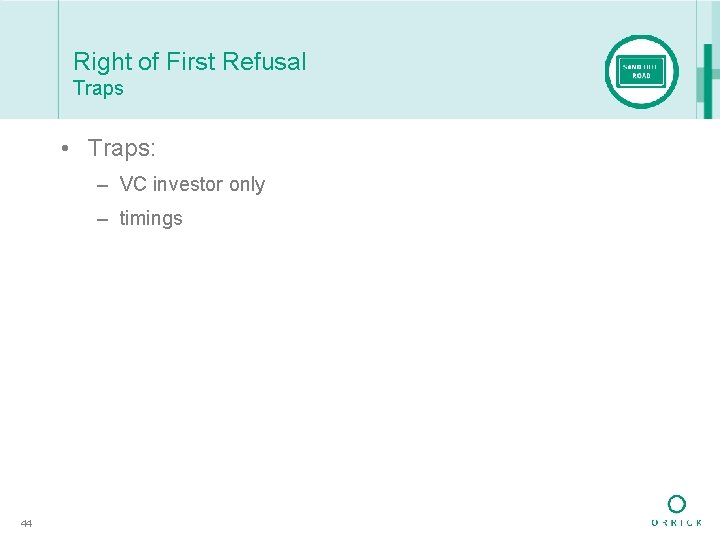
Task: Select the "Traps" subtitle in the header
Action: coord(98,88)
